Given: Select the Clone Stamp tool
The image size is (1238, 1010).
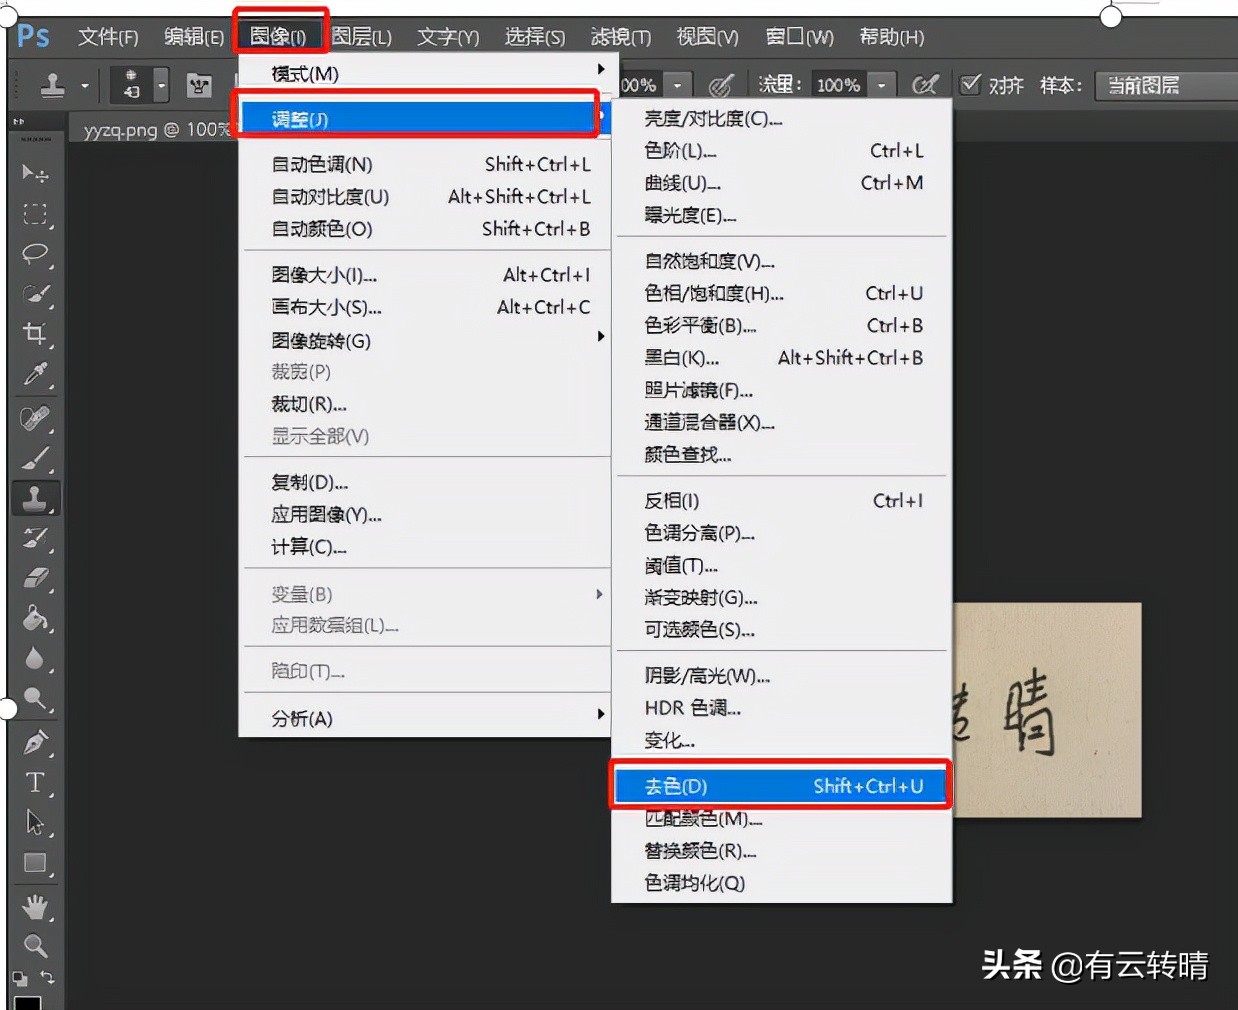Looking at the screenshot, I should click(35, 497).
